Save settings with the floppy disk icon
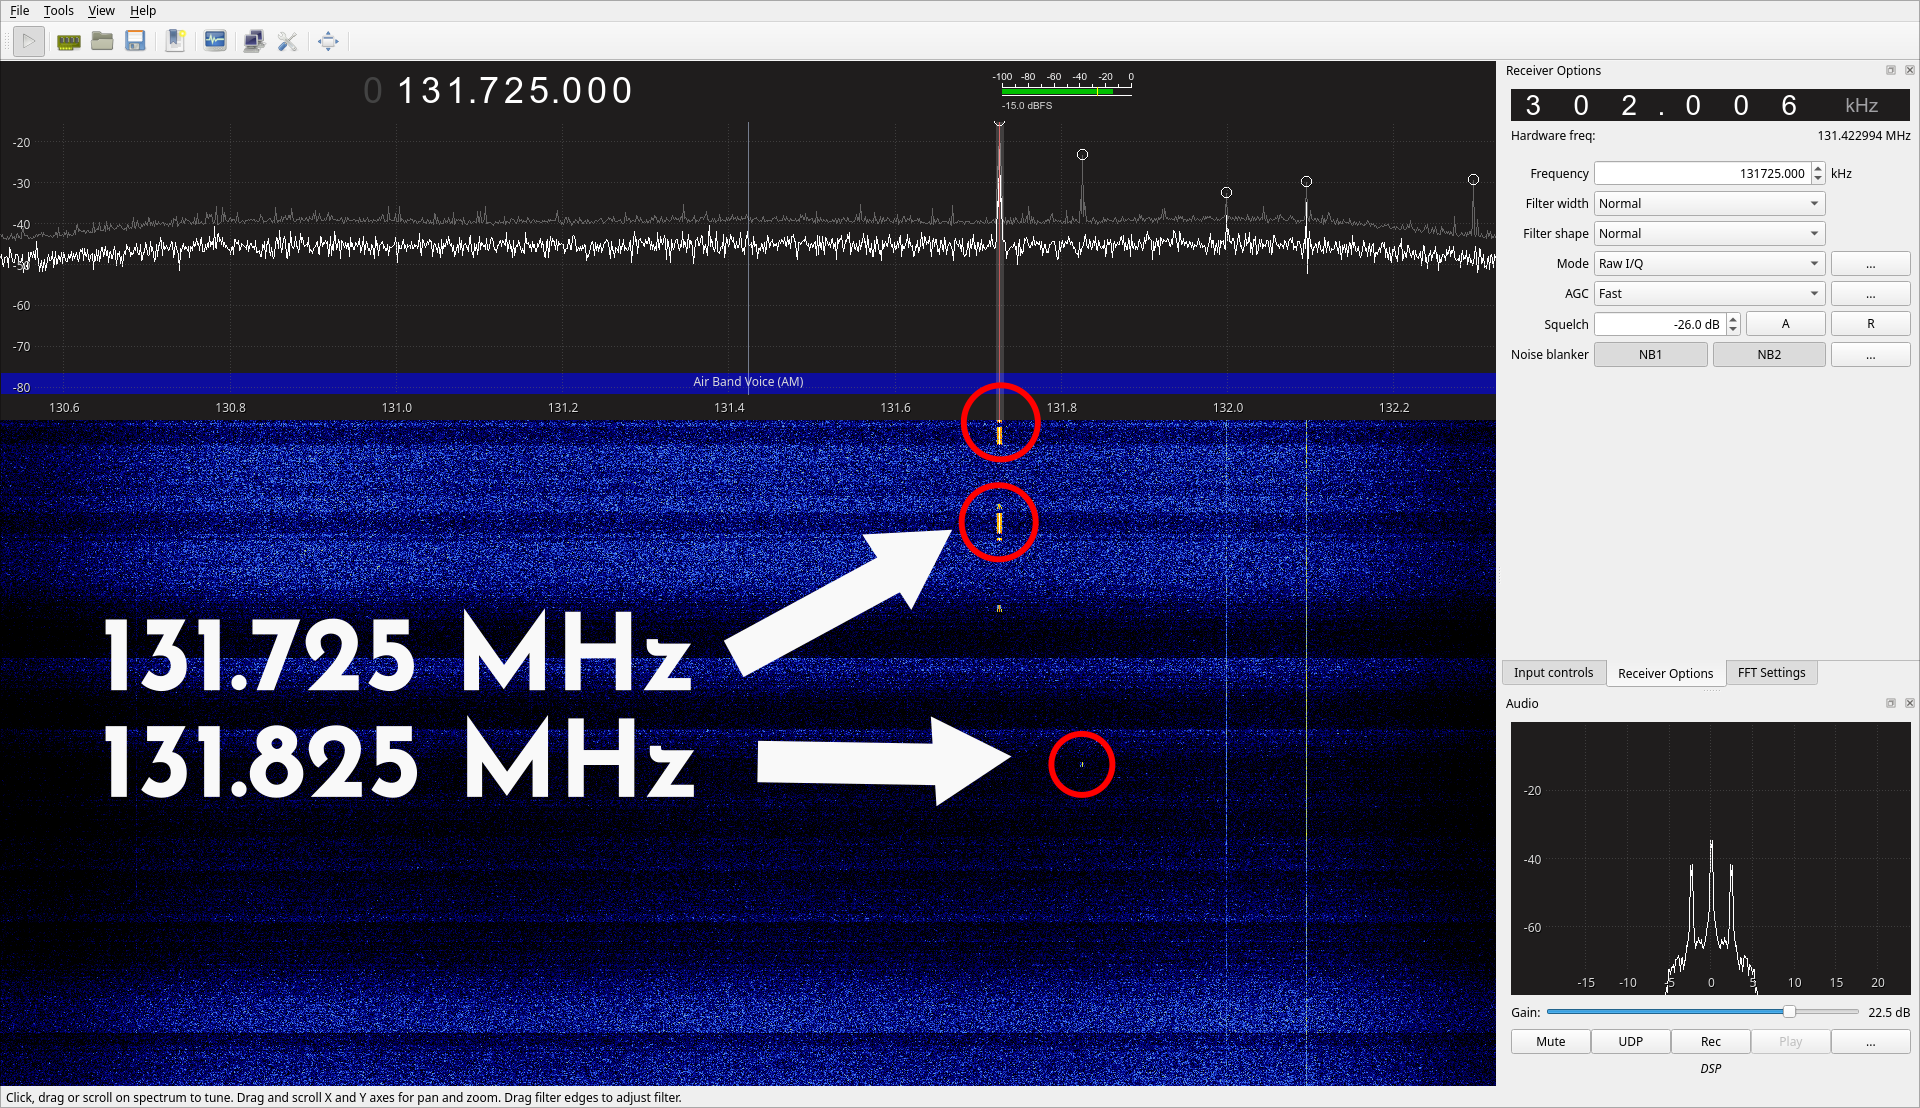Viewport: 1920px width, 1108px height. (136, 41)
